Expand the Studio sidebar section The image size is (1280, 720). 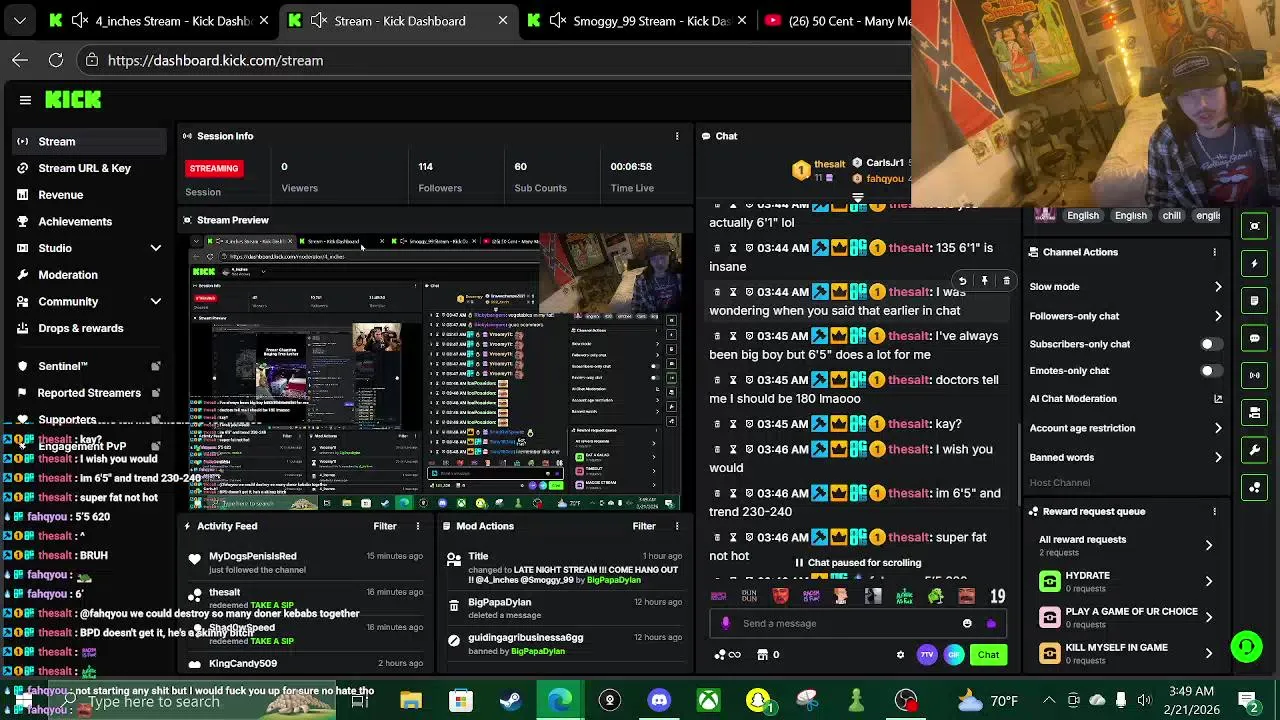click(156, 248)
